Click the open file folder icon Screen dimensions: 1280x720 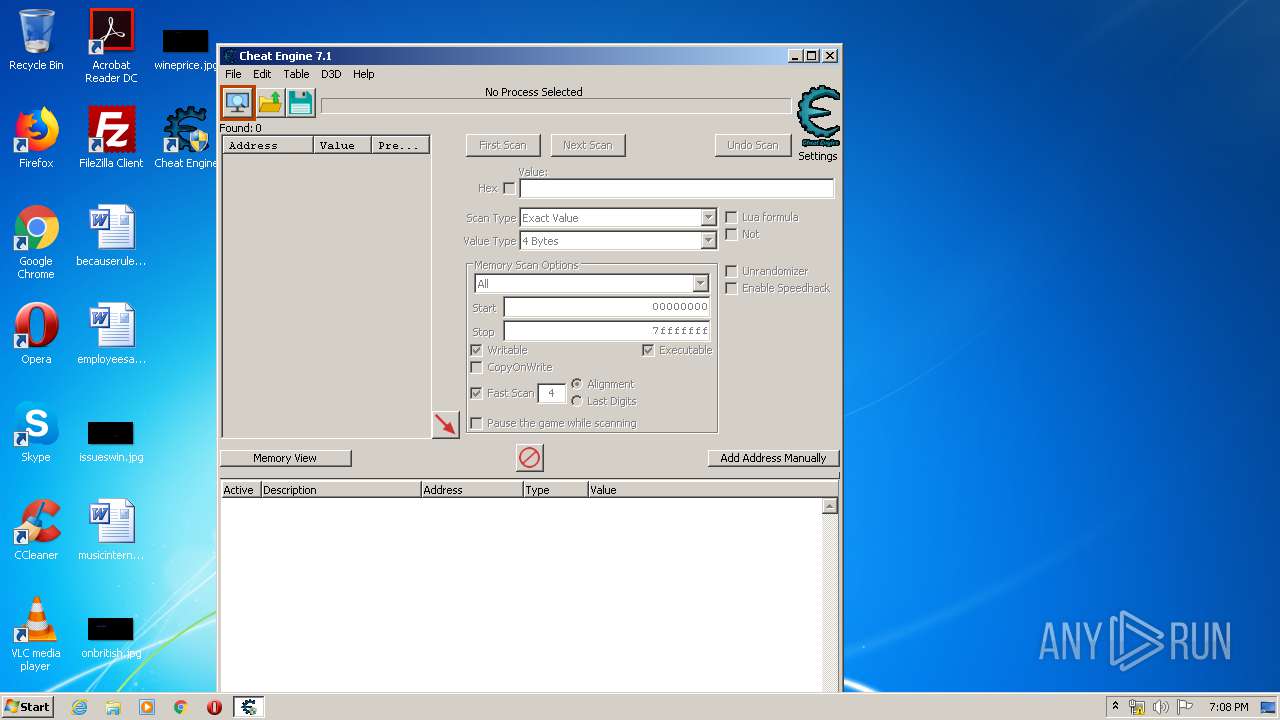coord(270,102)
